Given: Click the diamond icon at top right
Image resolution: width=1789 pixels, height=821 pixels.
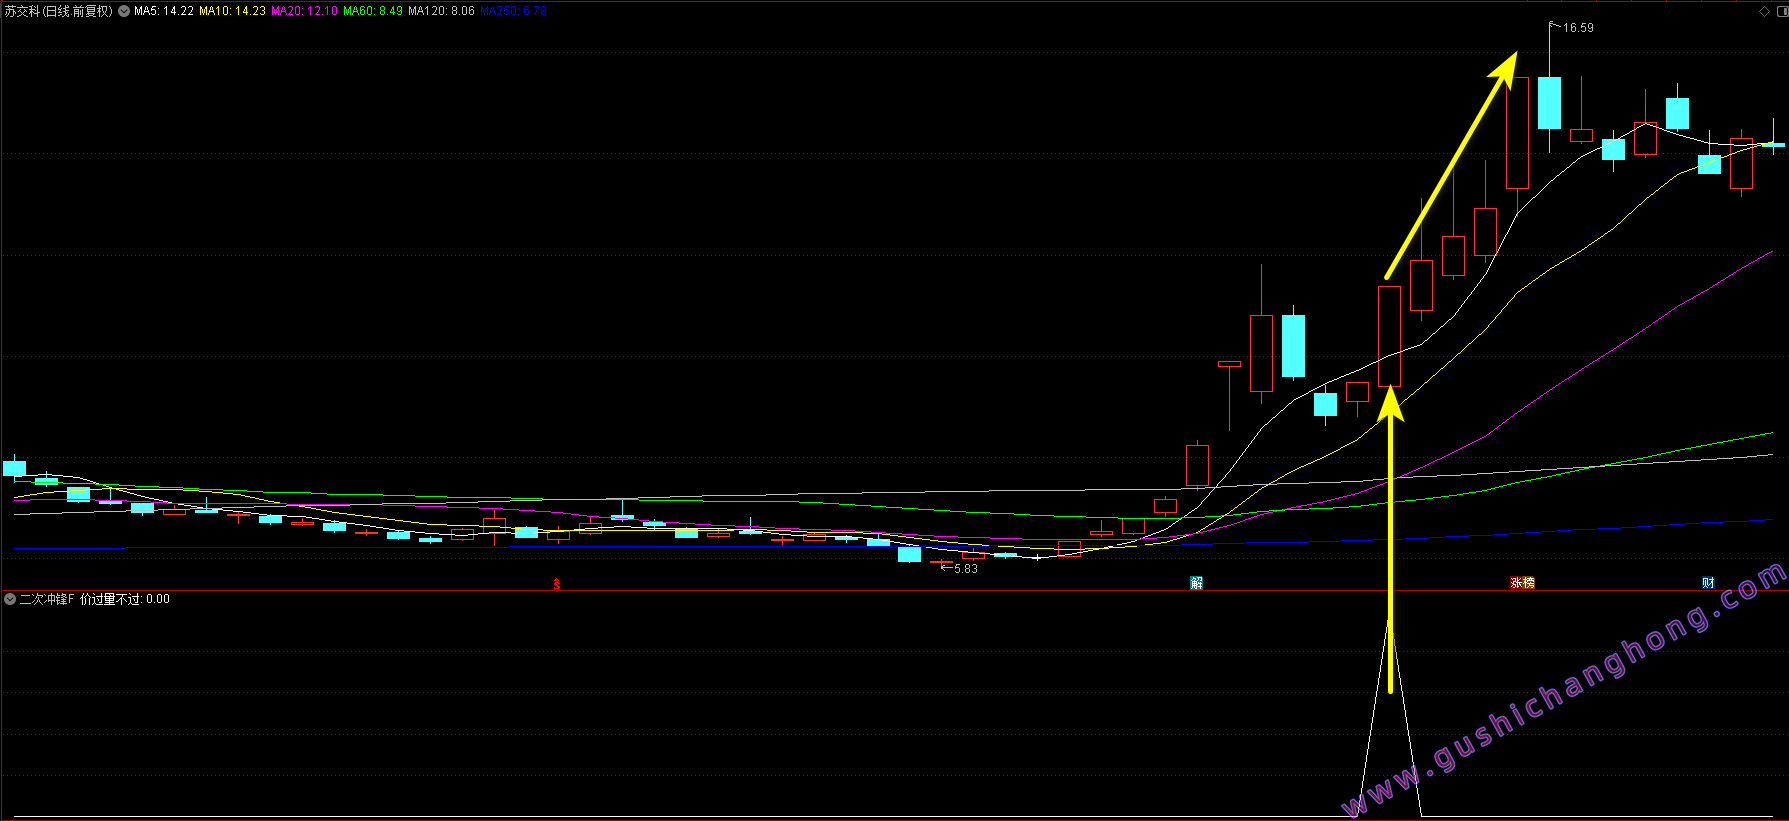Looking at the screenshot, I should click(1764, 11).
